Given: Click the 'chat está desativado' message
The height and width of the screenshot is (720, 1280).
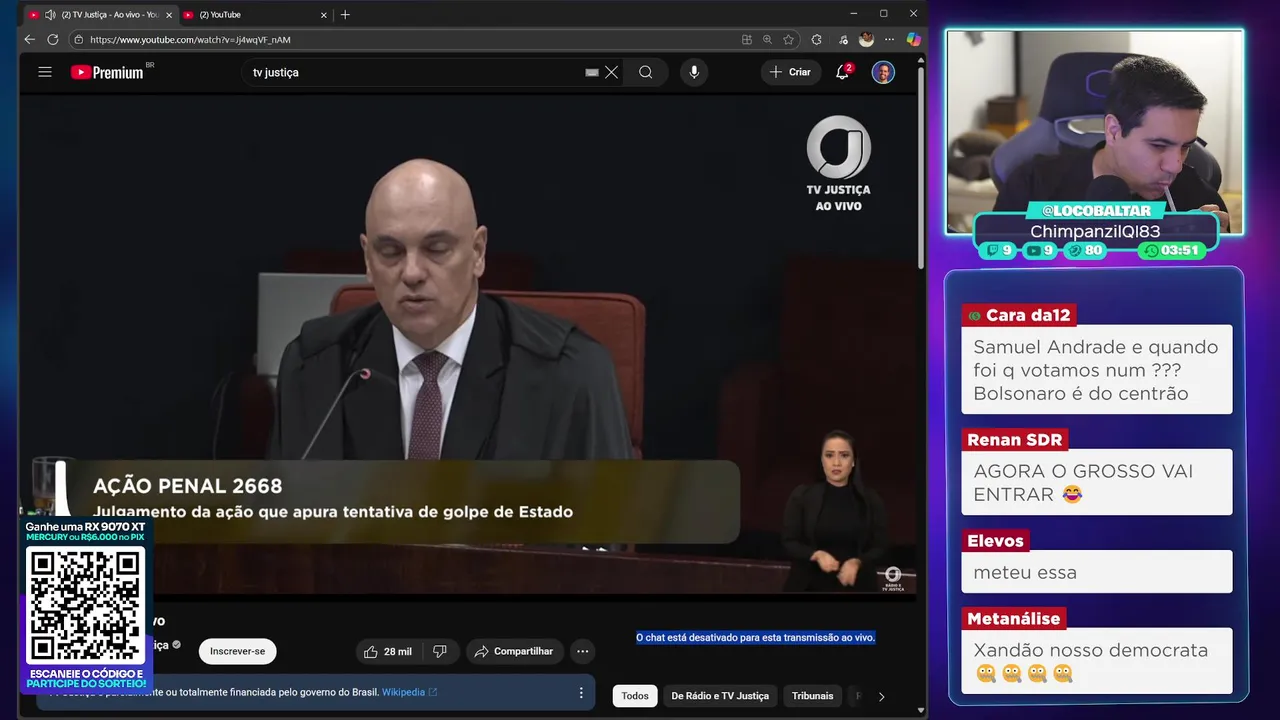Looking at the screenshot, I should pyautogui.click(x=755, y=637).
